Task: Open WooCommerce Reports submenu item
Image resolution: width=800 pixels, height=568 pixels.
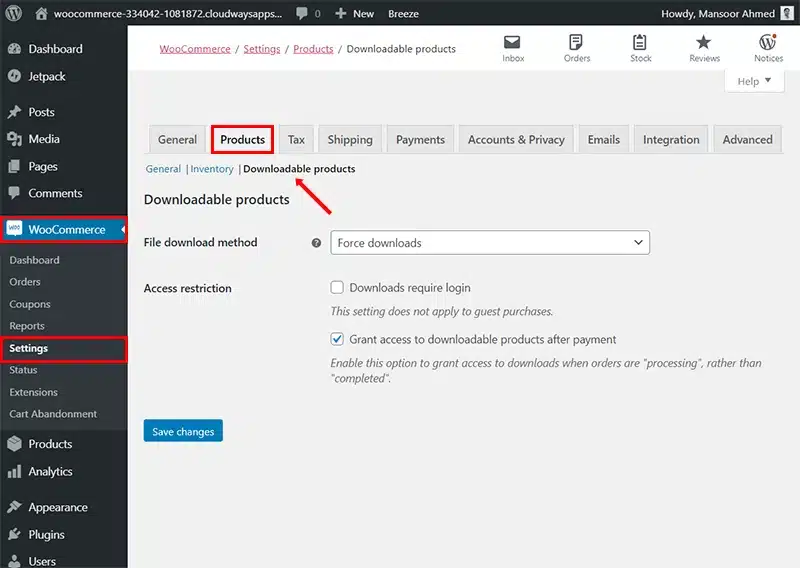Action: pyautogui.click(x=27, y=326)
